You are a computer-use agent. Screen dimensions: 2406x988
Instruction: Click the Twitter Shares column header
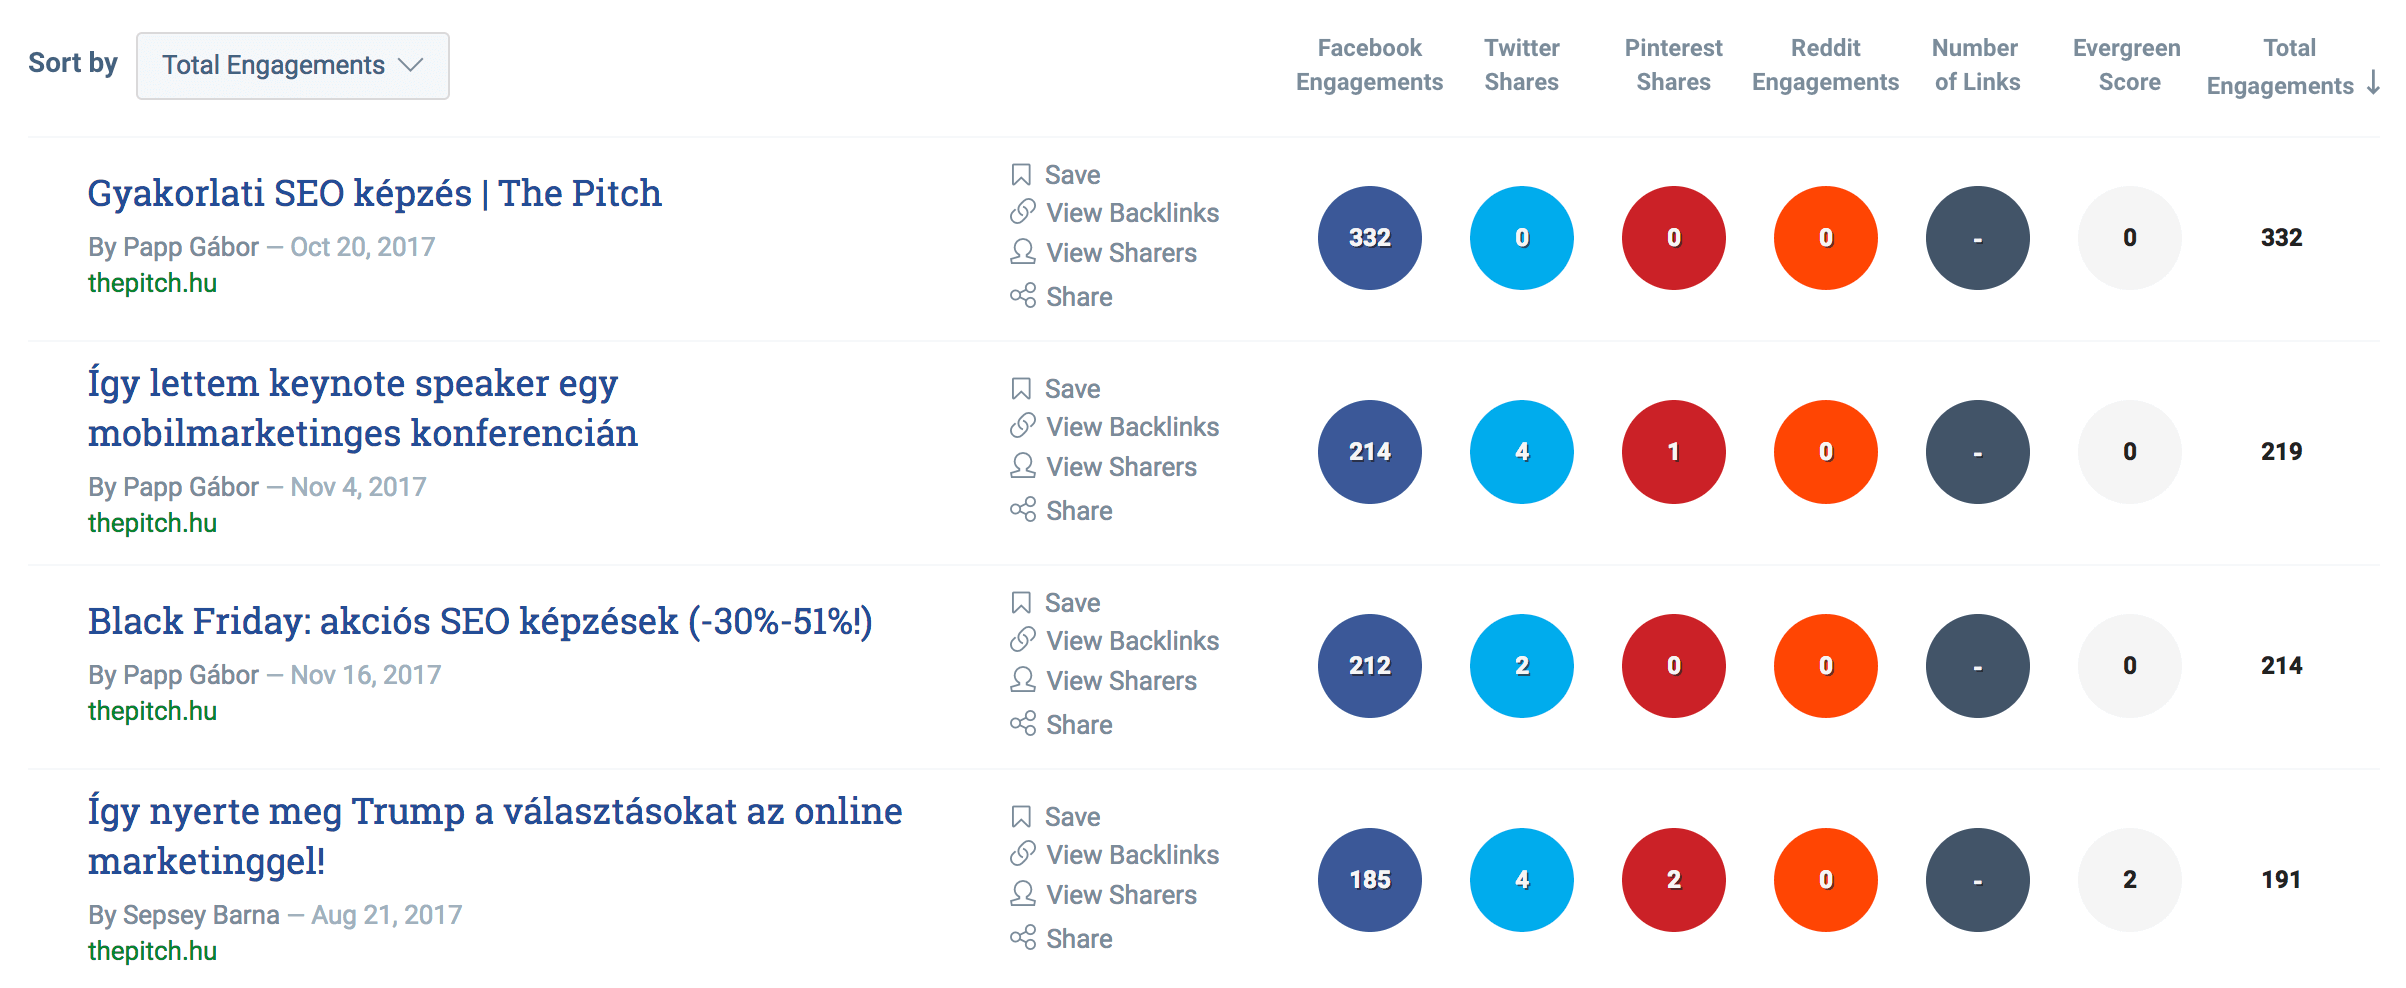click(x=1521, y=64)
